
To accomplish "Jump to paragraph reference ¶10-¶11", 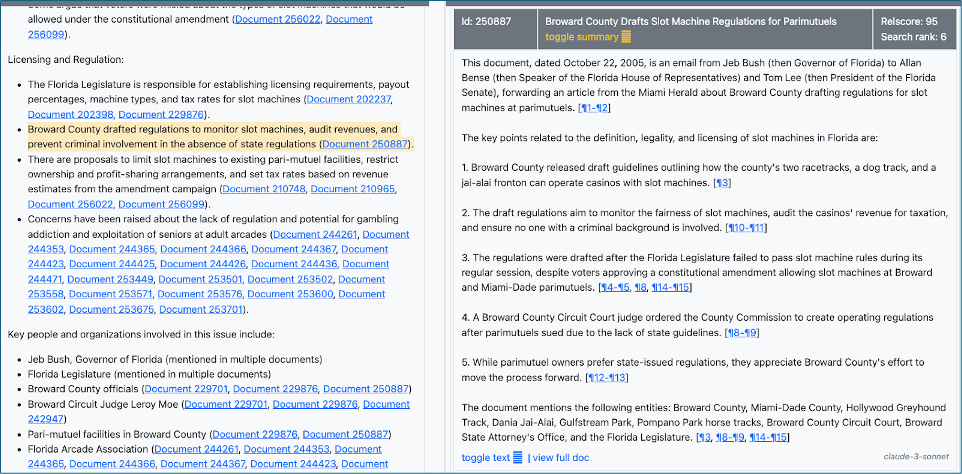I will (x=744, y=228).
